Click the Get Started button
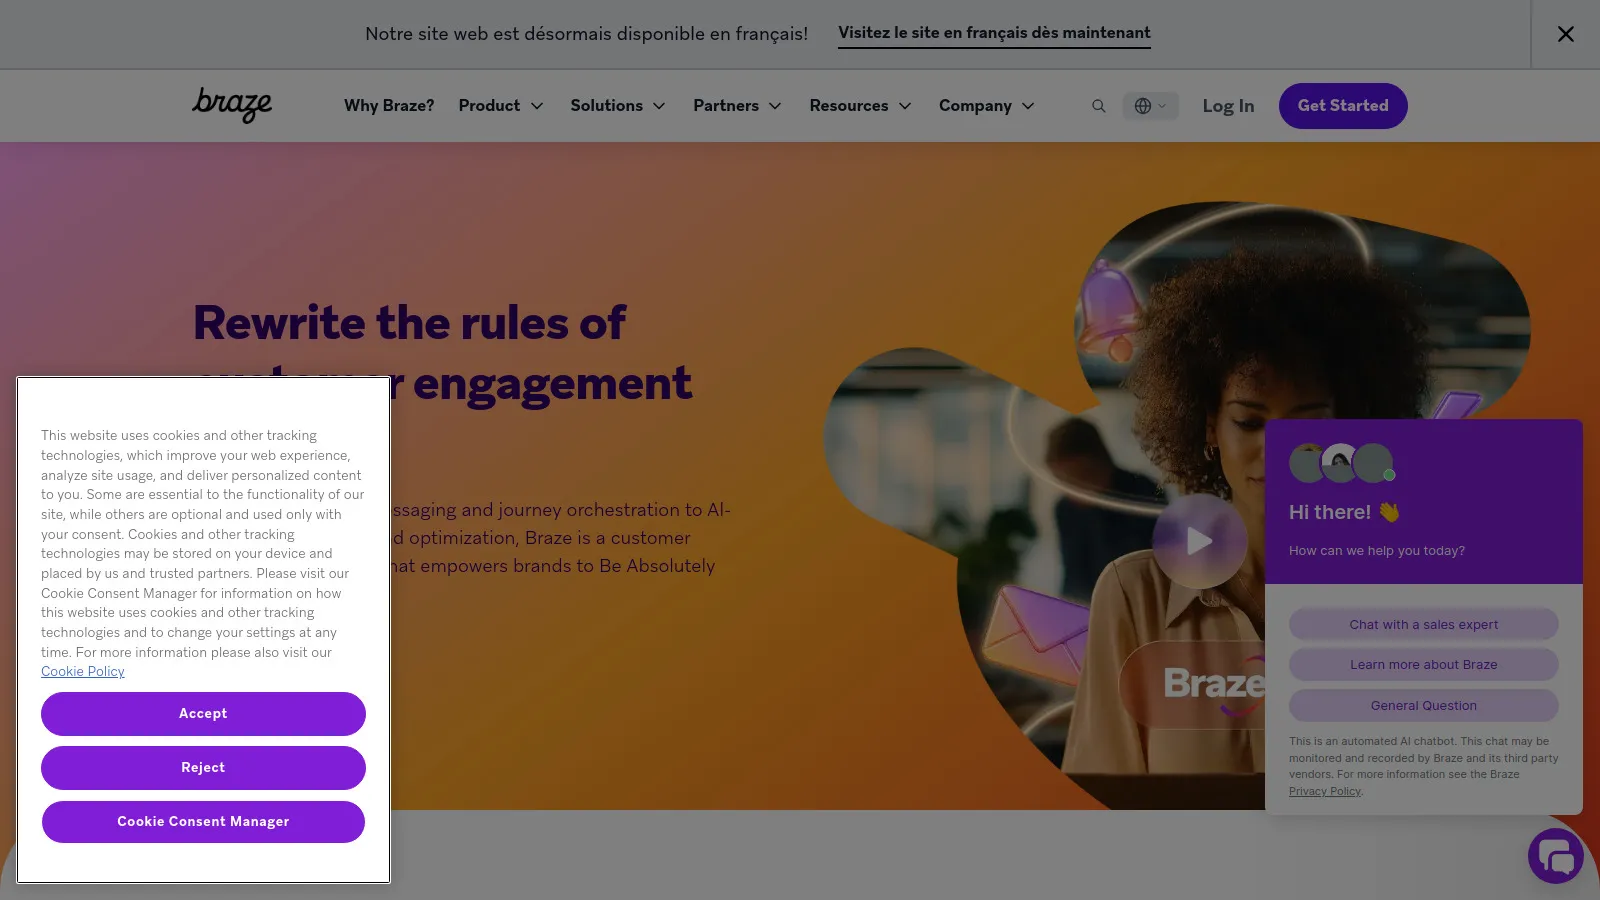The width and height of the screenshot is (1600, 900). [1343, 105]
